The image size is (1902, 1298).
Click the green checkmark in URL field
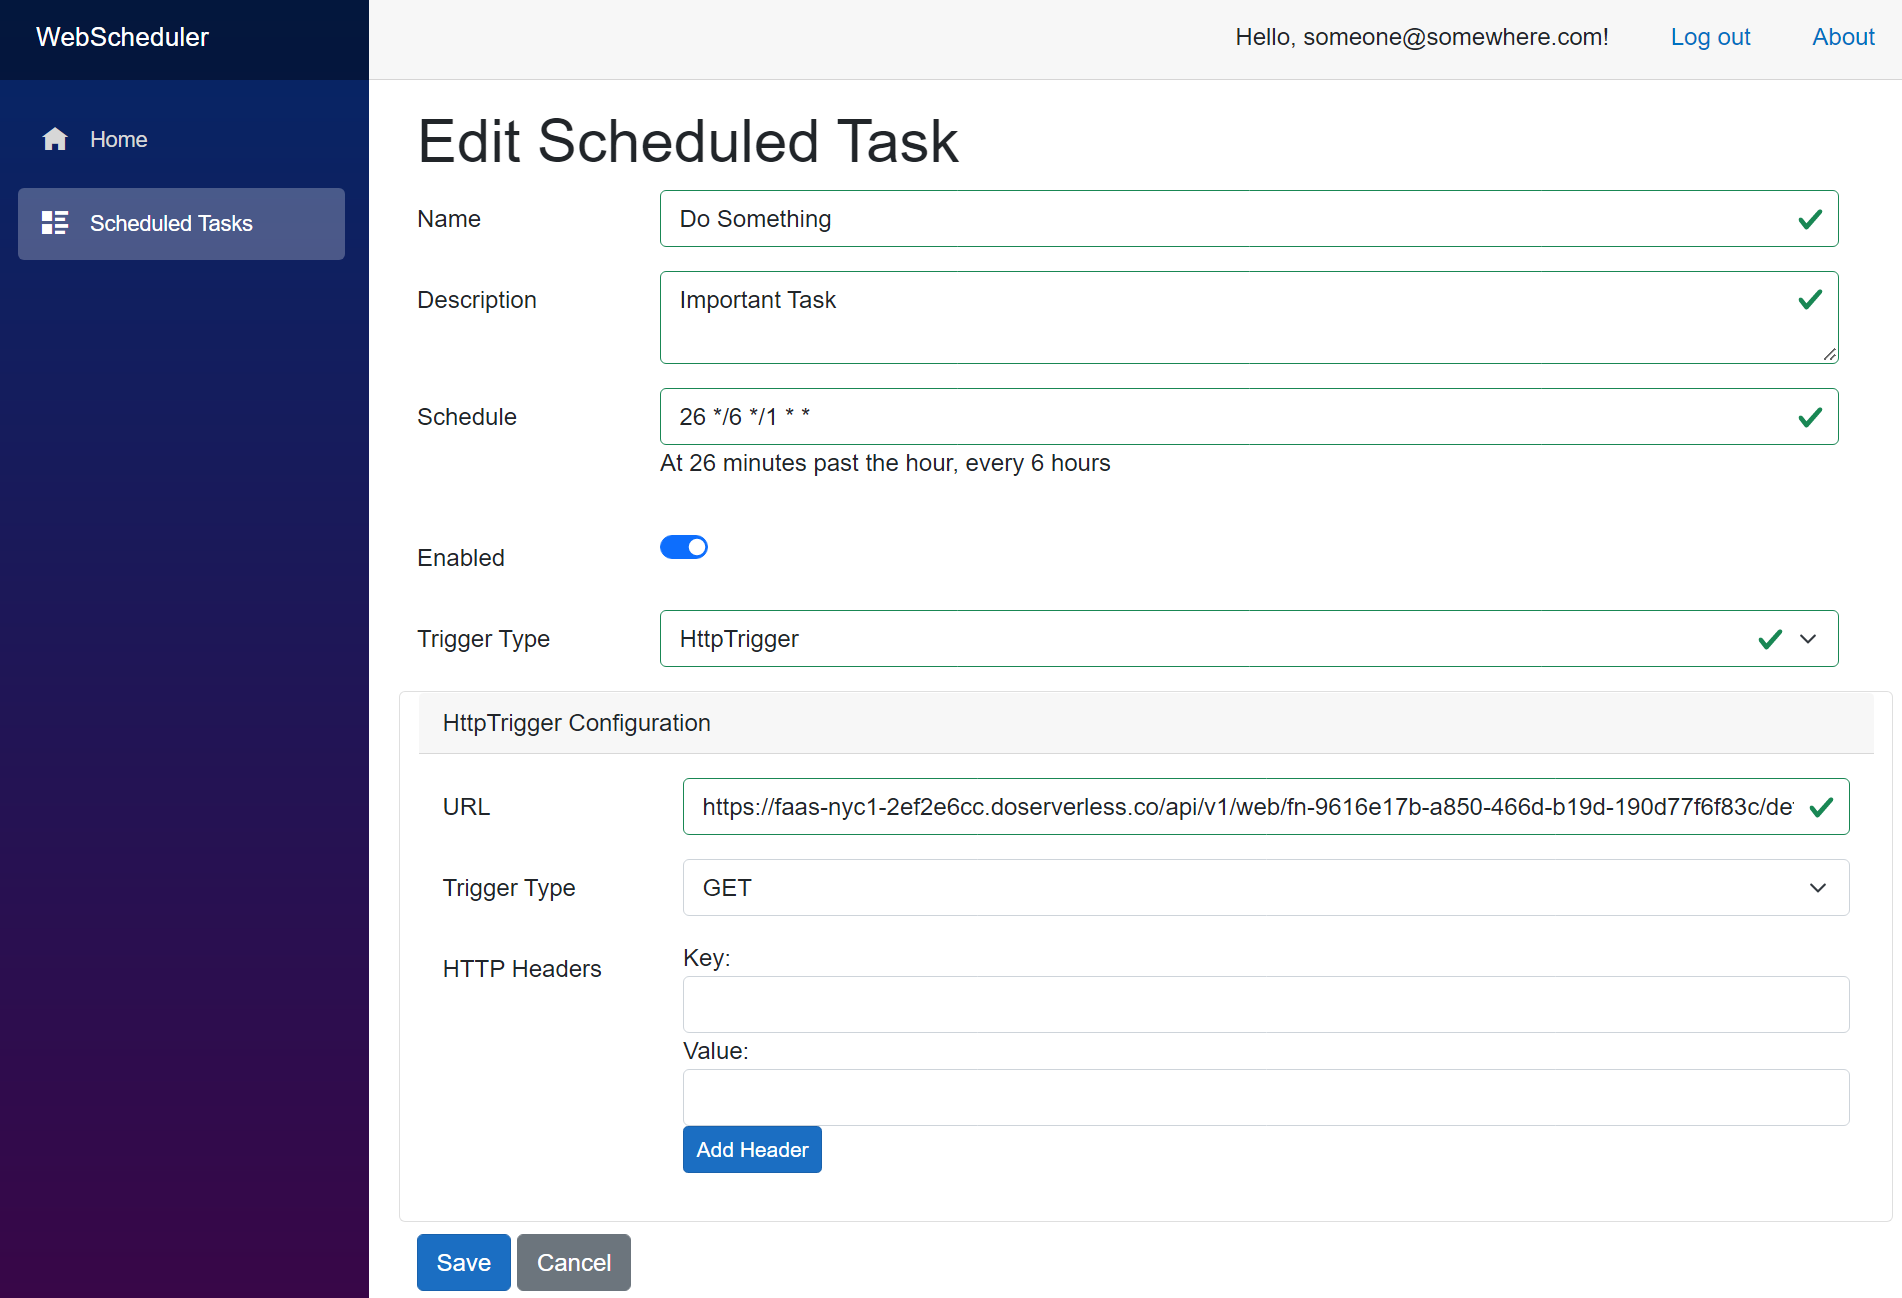[x=1821, y=807]
